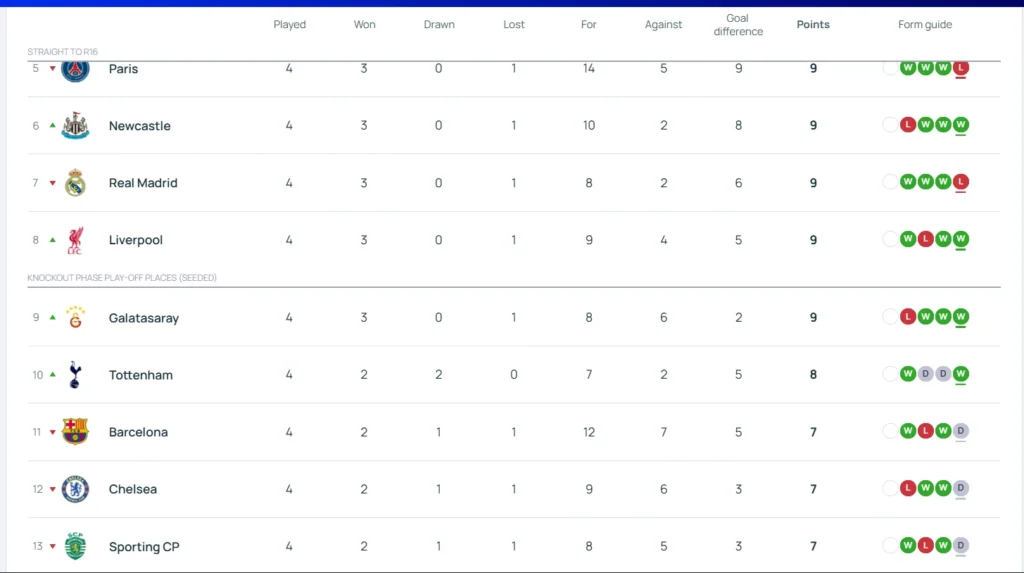The height and width of the screenshot is (573, 1024).
Task: Click Chelsea red down movement arrow
Action: 53,489
